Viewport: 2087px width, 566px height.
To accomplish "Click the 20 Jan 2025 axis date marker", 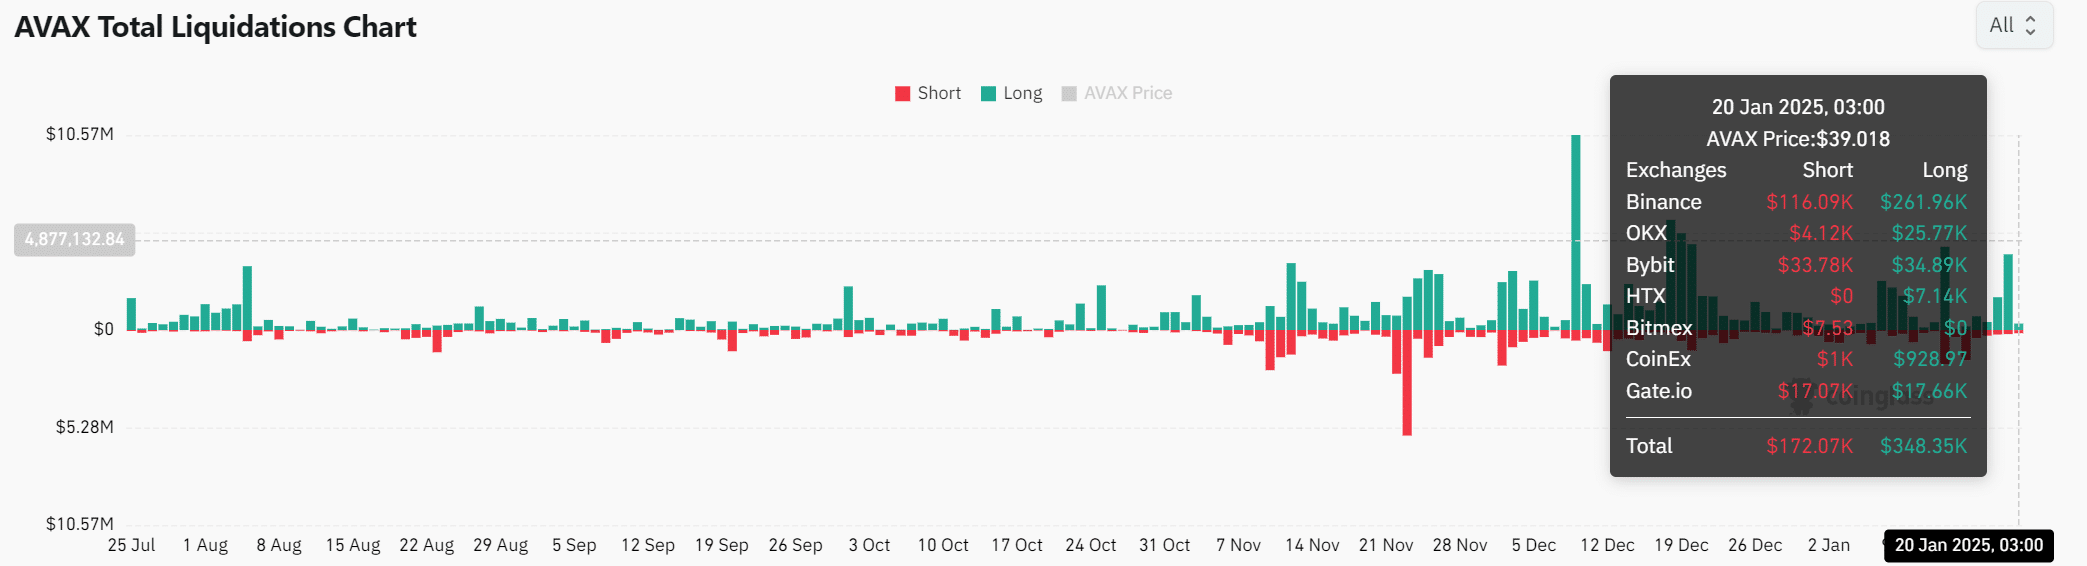I will click(1968, 545).
